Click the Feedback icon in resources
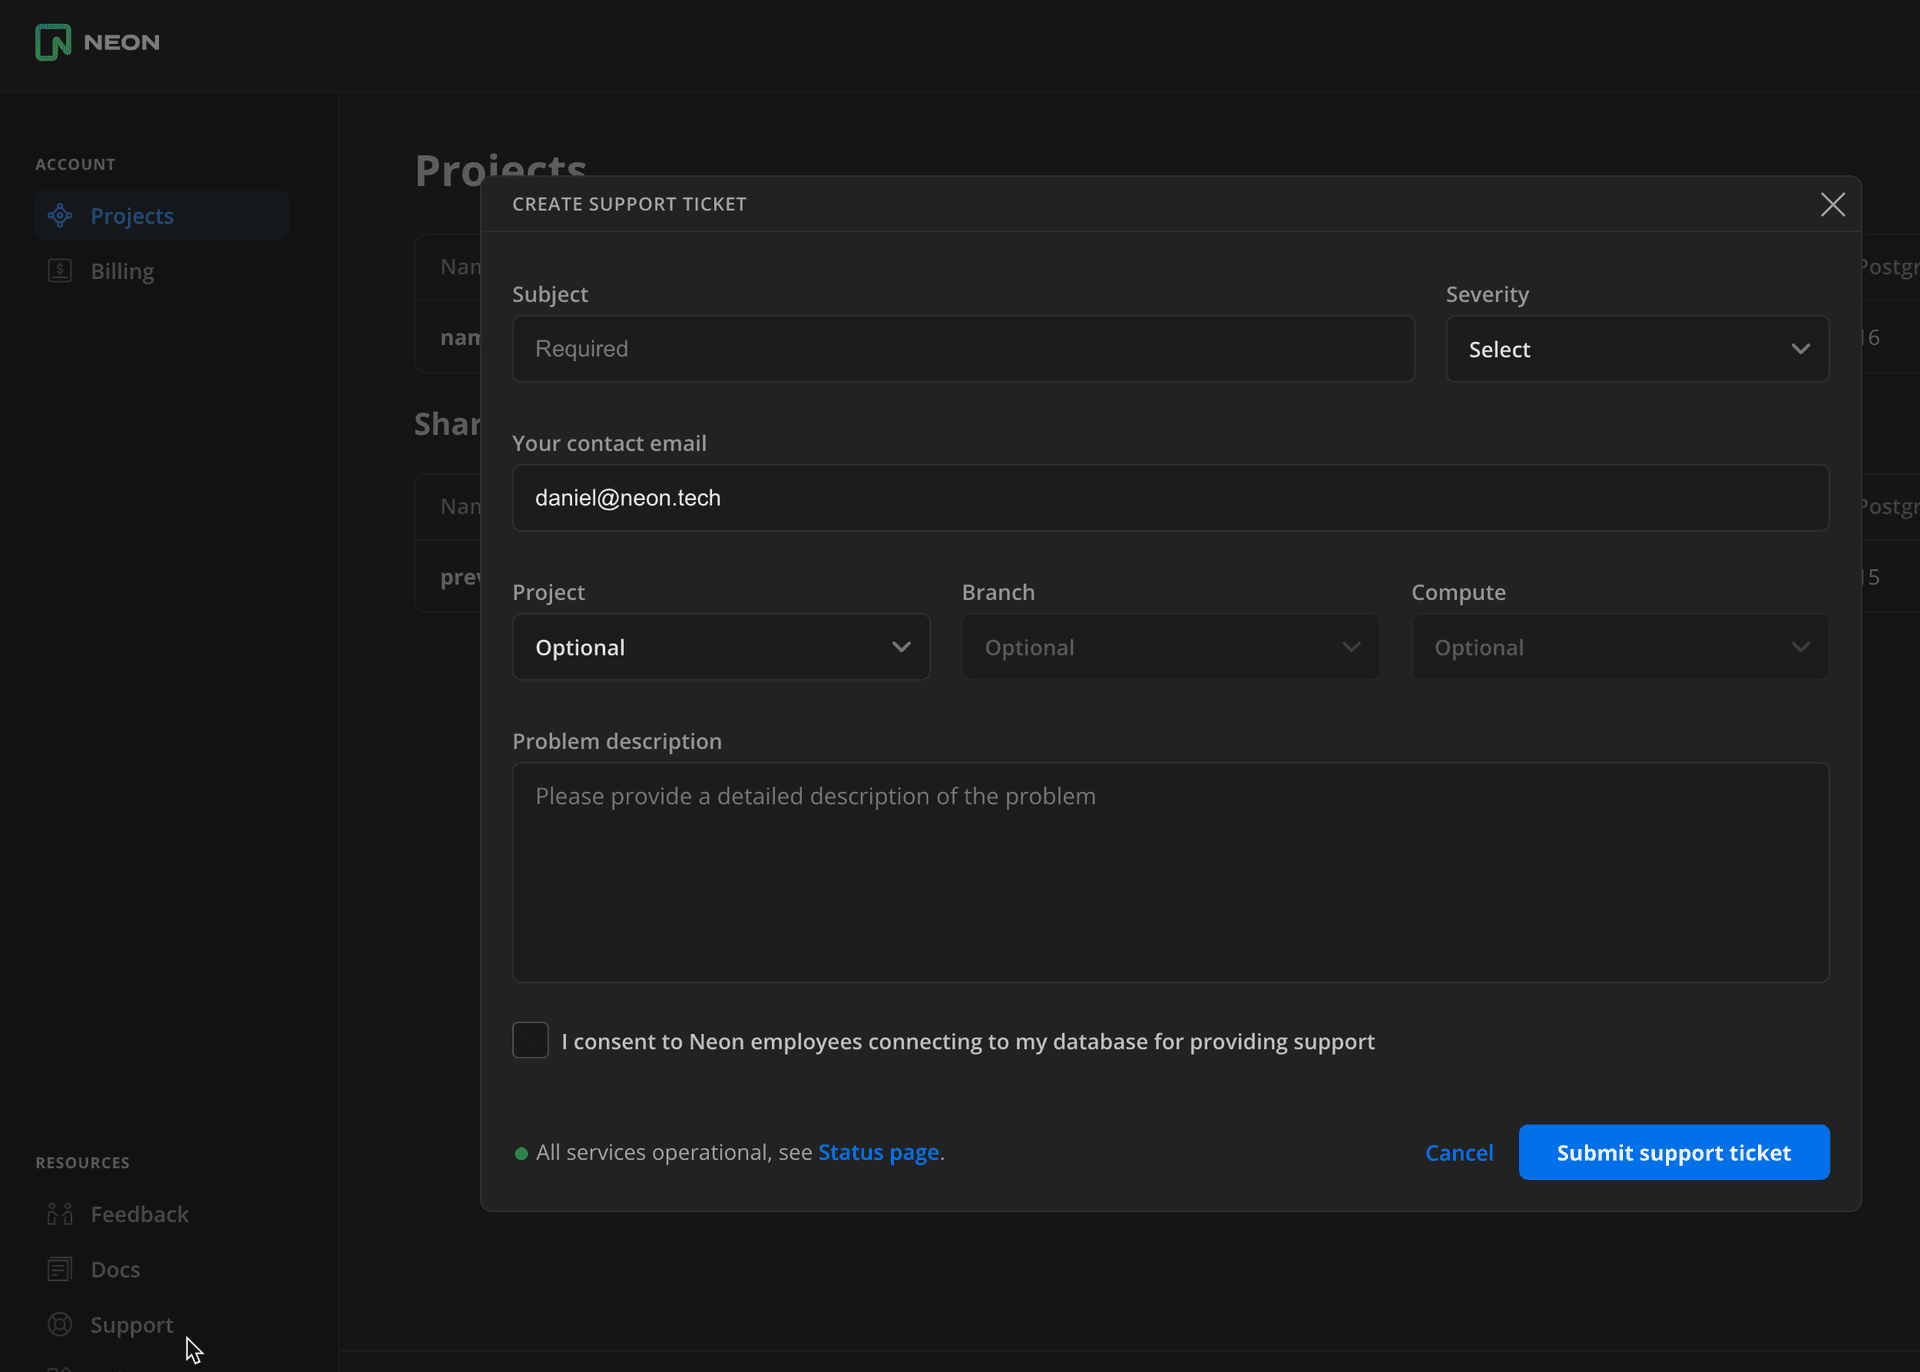This screenshot has width=1920, height=1372. [59, 1213]
